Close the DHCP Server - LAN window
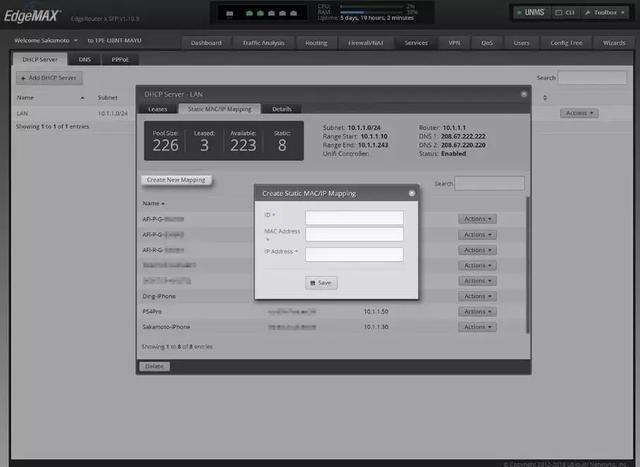The image size is (640, 467). pyautogui.click(x=523, y=93)
